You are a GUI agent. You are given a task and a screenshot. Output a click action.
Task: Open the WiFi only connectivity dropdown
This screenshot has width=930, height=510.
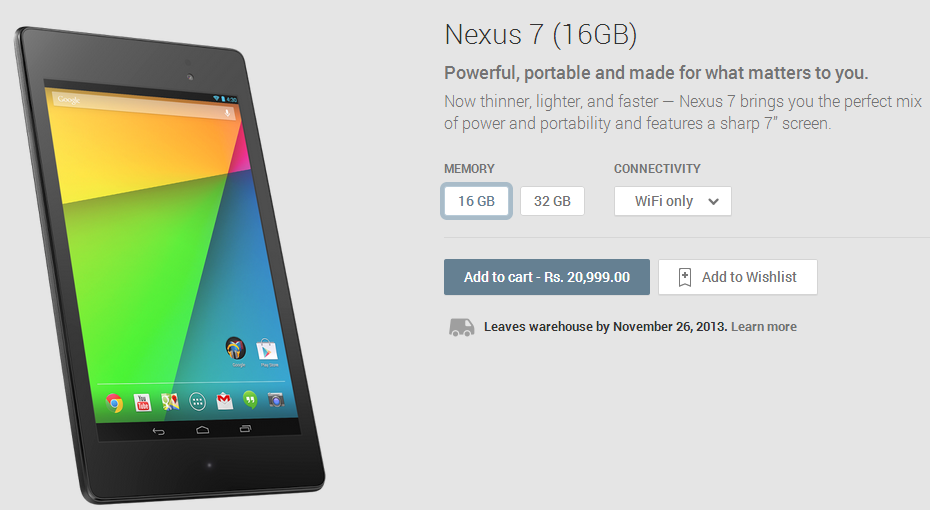673,201
